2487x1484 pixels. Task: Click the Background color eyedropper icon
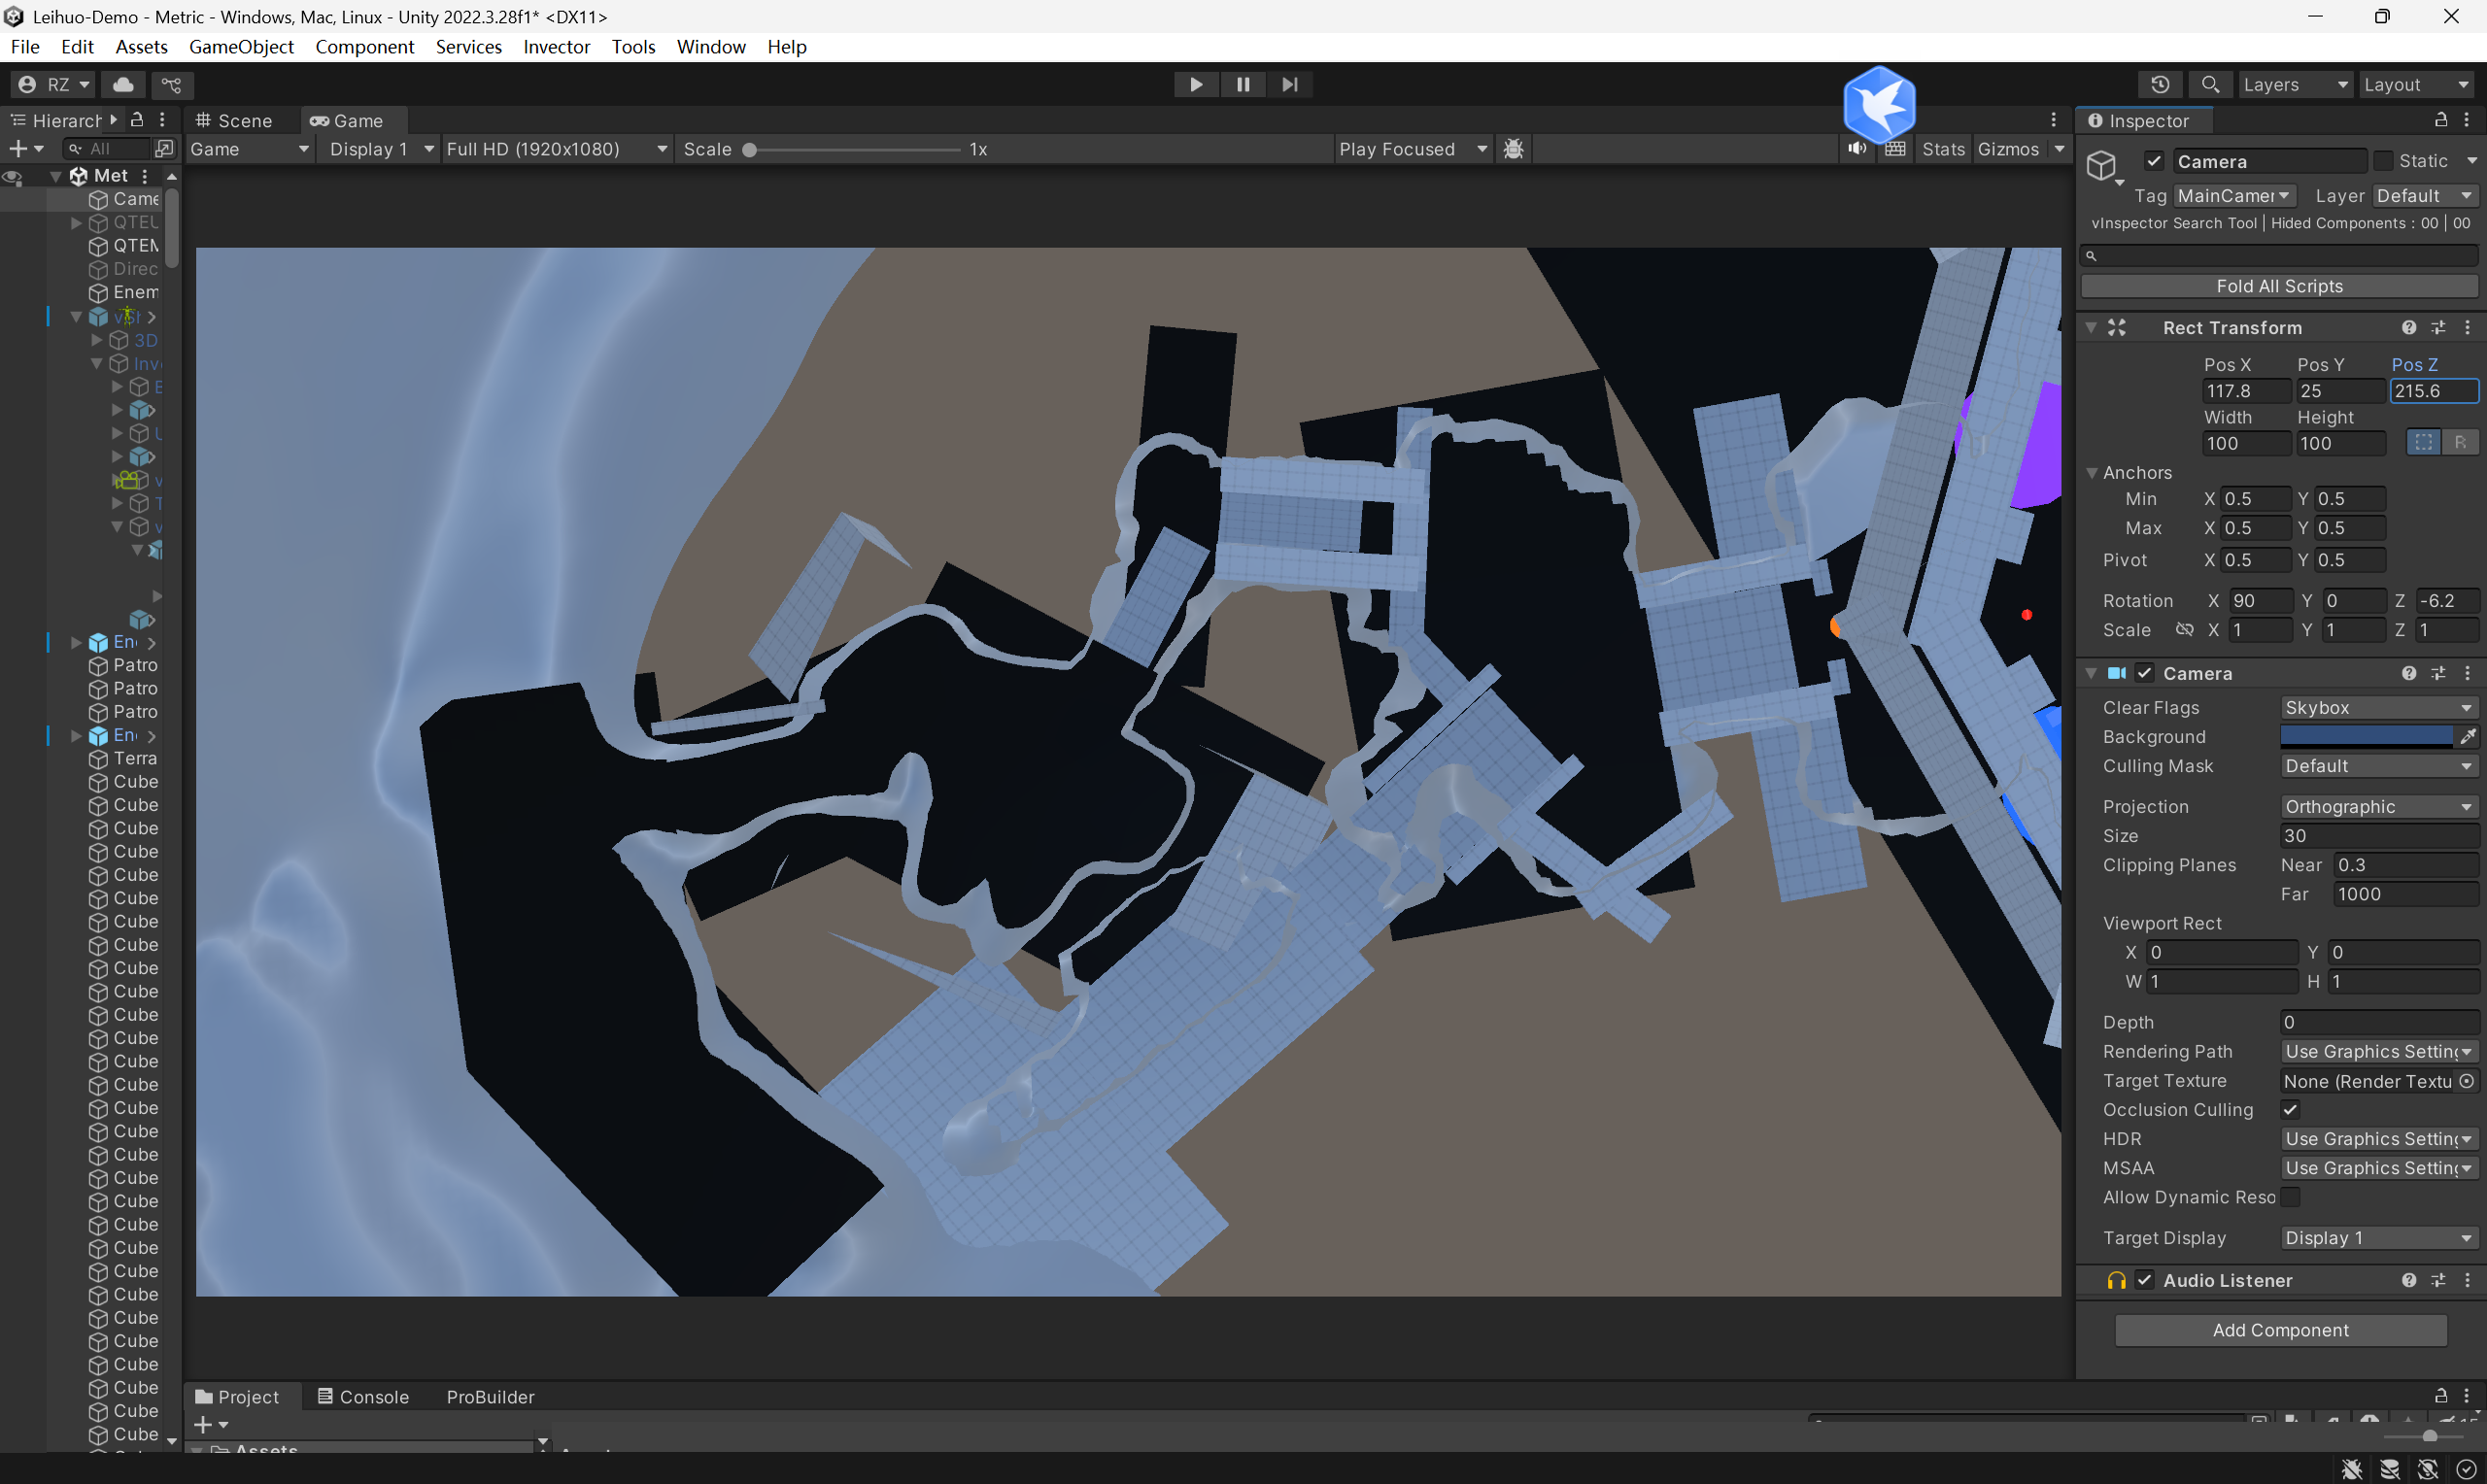(x=2467, y=737)
